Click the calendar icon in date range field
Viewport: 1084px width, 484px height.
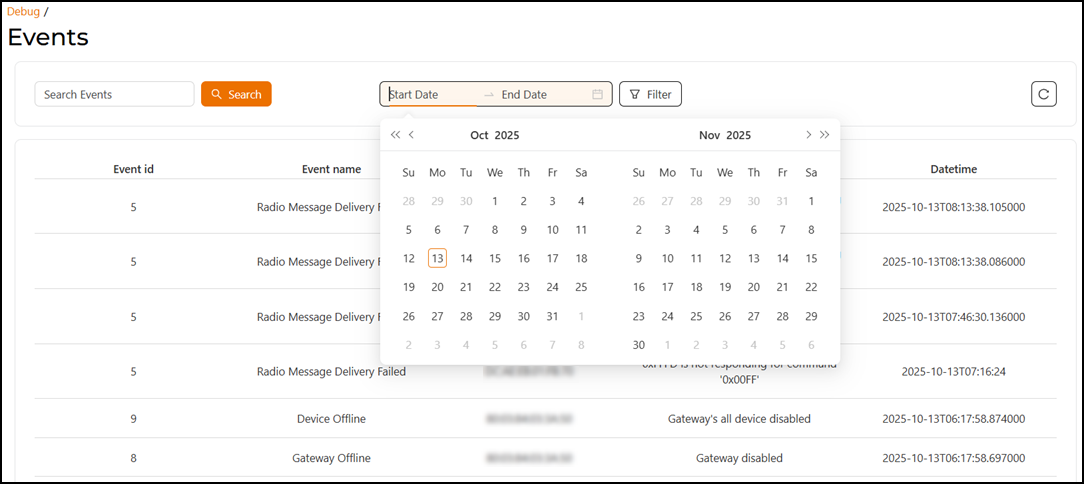tap(598, 94)
